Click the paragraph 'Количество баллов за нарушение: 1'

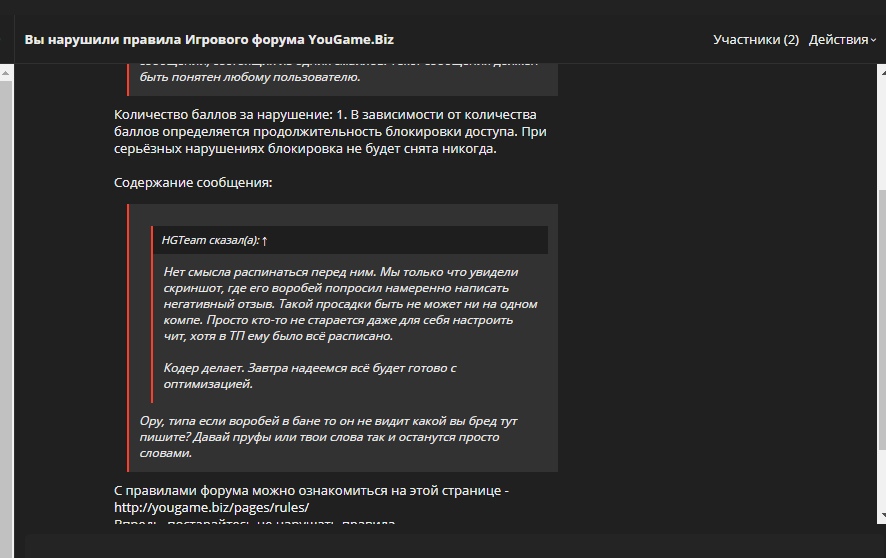[x=330, y=132]
